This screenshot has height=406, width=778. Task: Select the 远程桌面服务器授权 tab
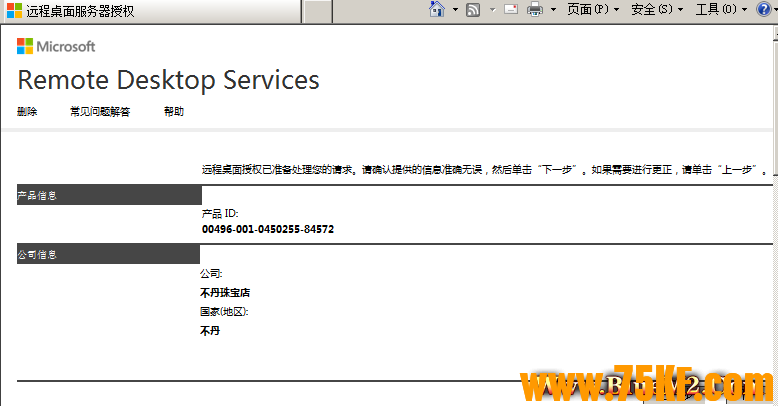[x=151, y=11]
